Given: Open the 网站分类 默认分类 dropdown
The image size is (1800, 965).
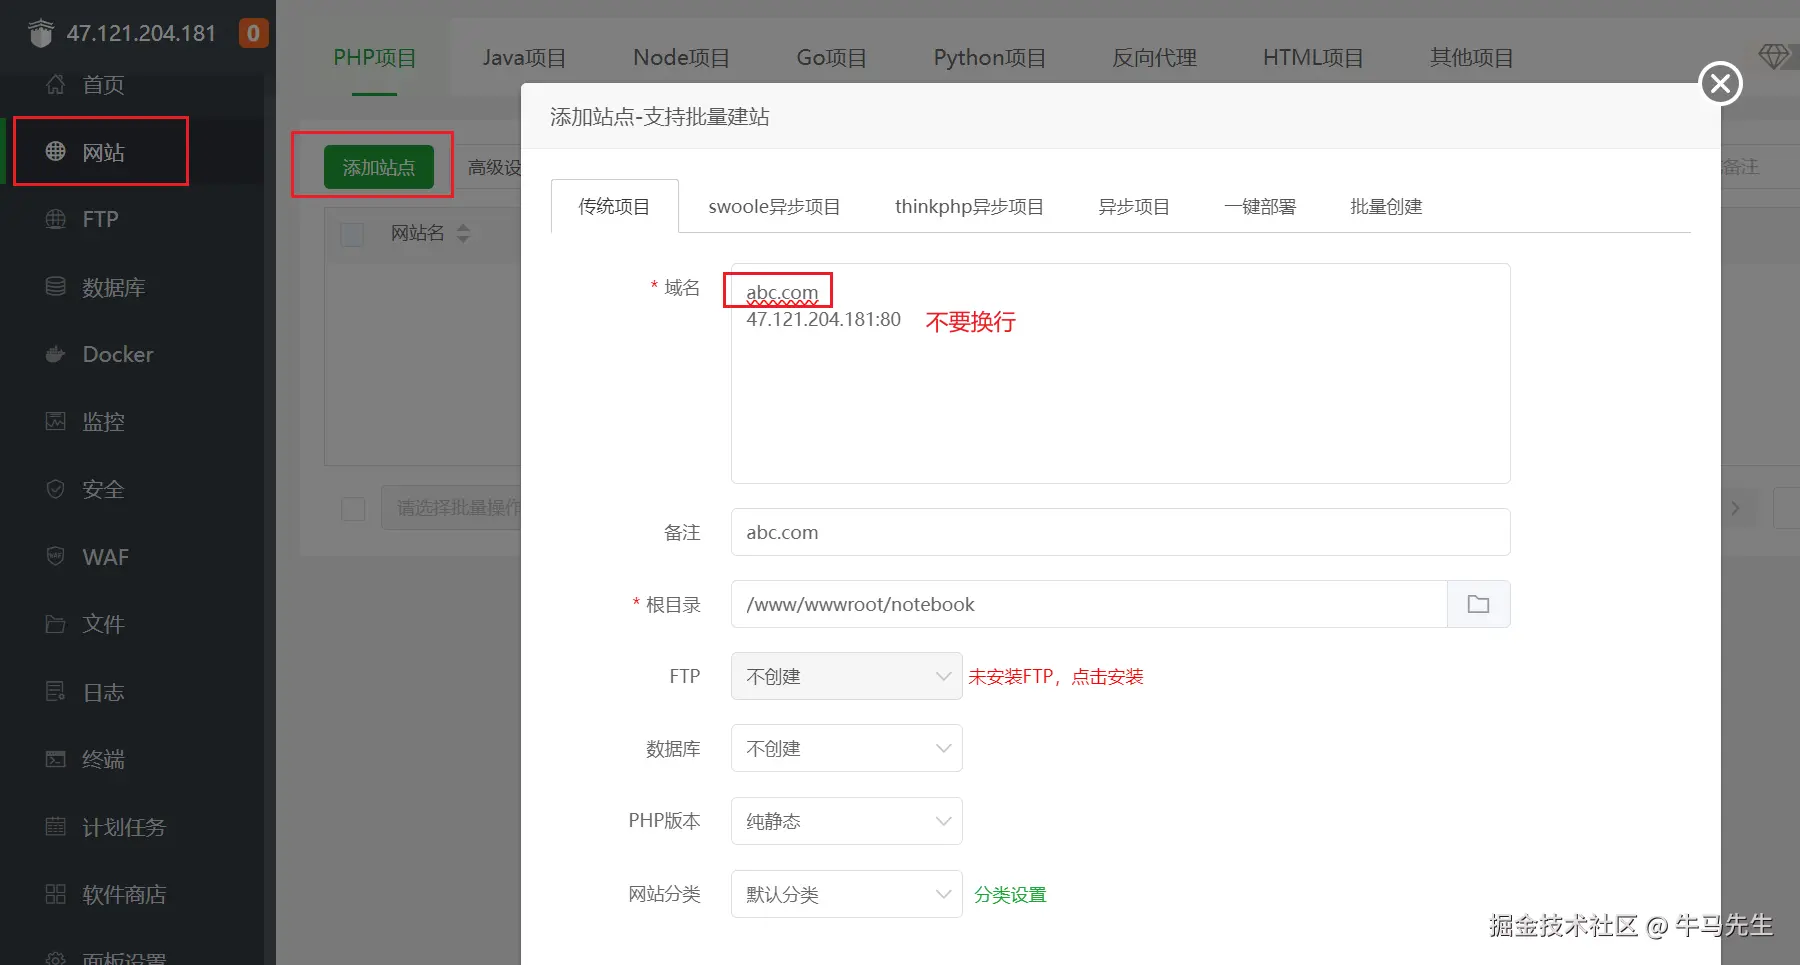Looking at the screenshot, I should click(846, 894).
